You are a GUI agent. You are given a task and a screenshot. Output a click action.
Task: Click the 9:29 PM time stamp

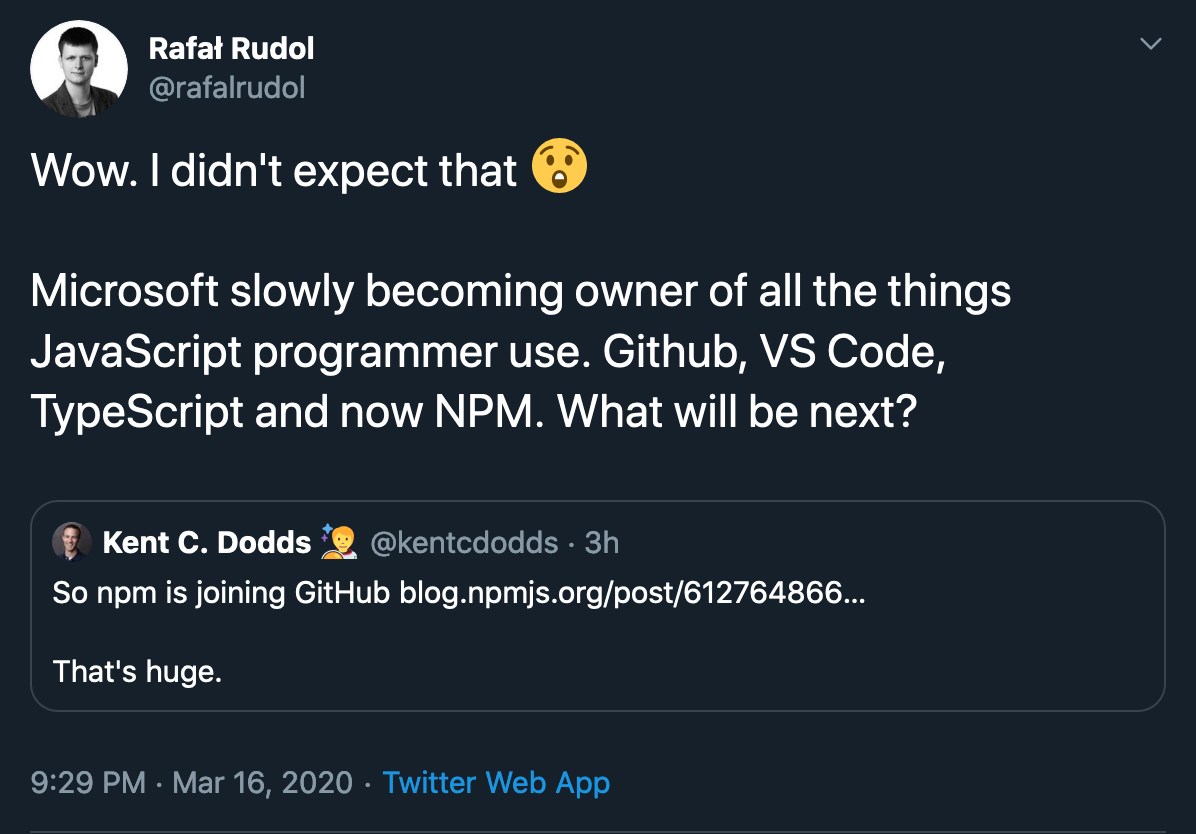pyautogui.click(x=88, y=783)
